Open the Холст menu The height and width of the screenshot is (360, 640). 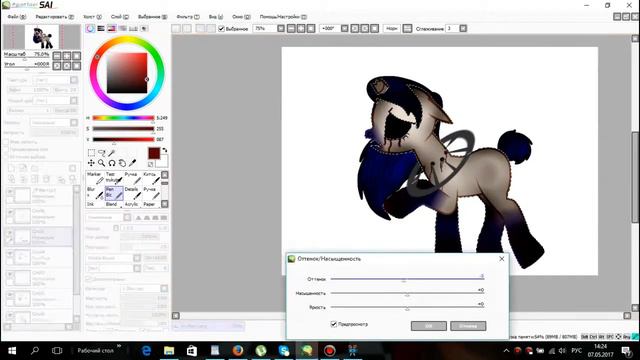pos(93,17)
